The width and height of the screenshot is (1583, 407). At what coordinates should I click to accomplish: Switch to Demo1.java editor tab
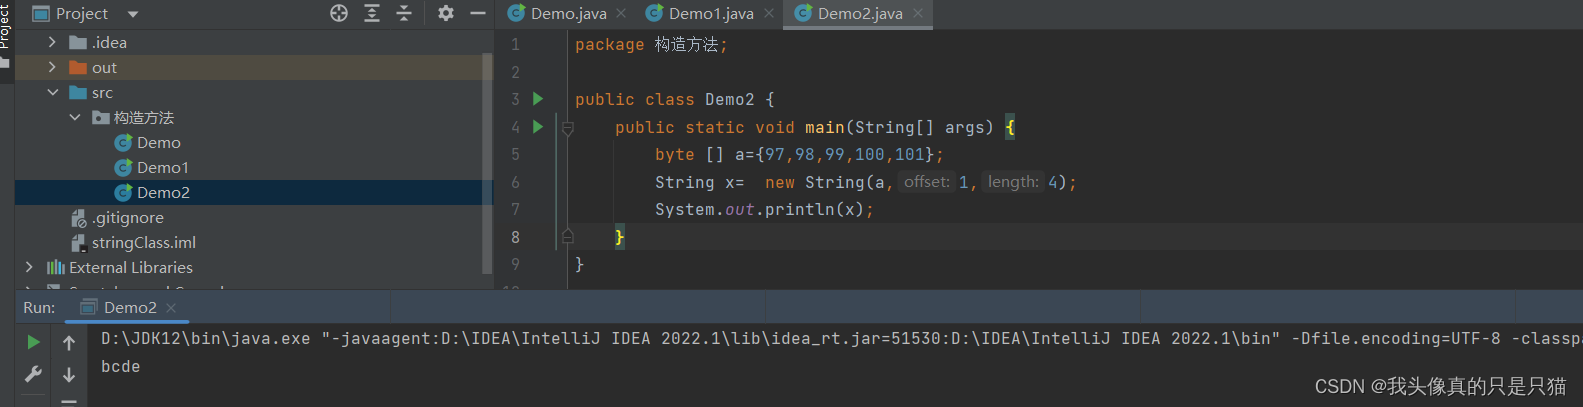711,13
